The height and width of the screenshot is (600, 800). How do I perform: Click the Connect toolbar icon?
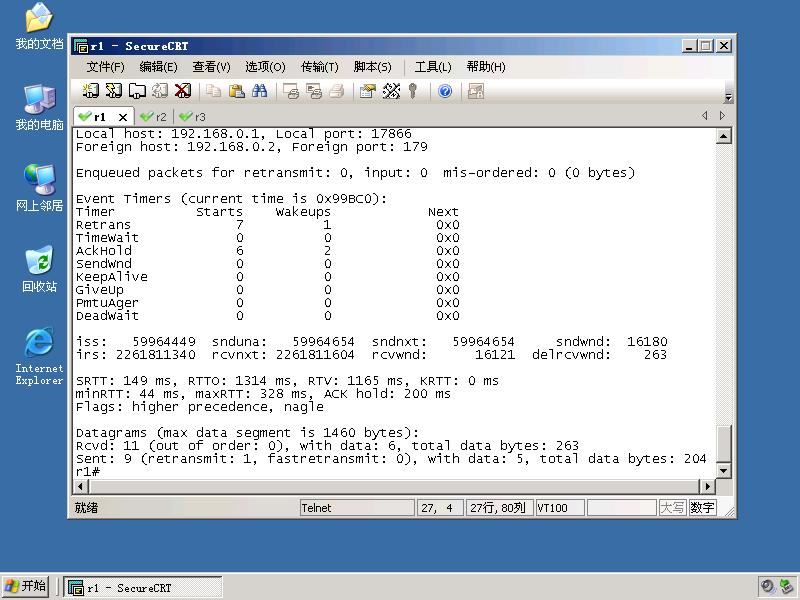pyautogui.click(x=90, y=91)
